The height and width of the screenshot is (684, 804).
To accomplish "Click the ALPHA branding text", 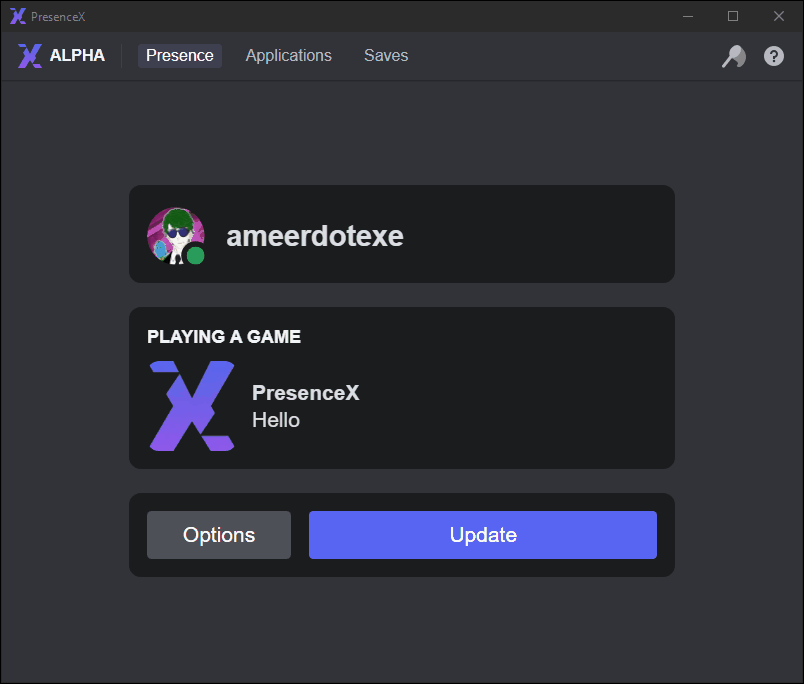I will (x=79, y=55).
